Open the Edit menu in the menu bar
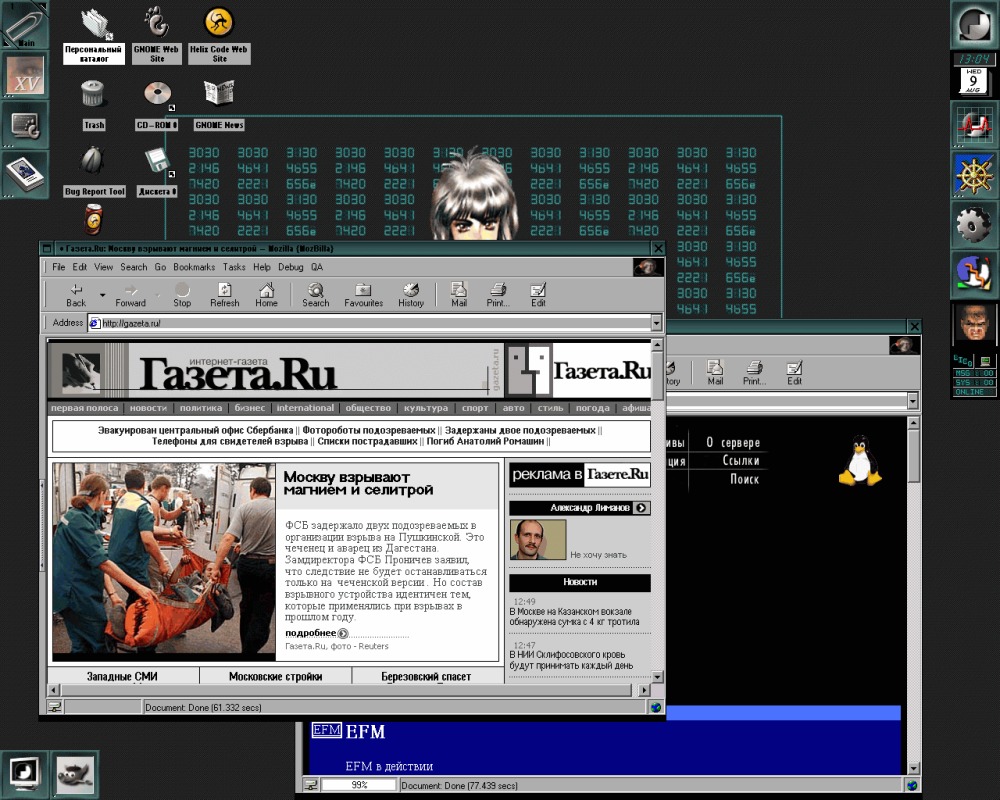This screenshot has height=800, width=1000. click(x=80, y=267)
